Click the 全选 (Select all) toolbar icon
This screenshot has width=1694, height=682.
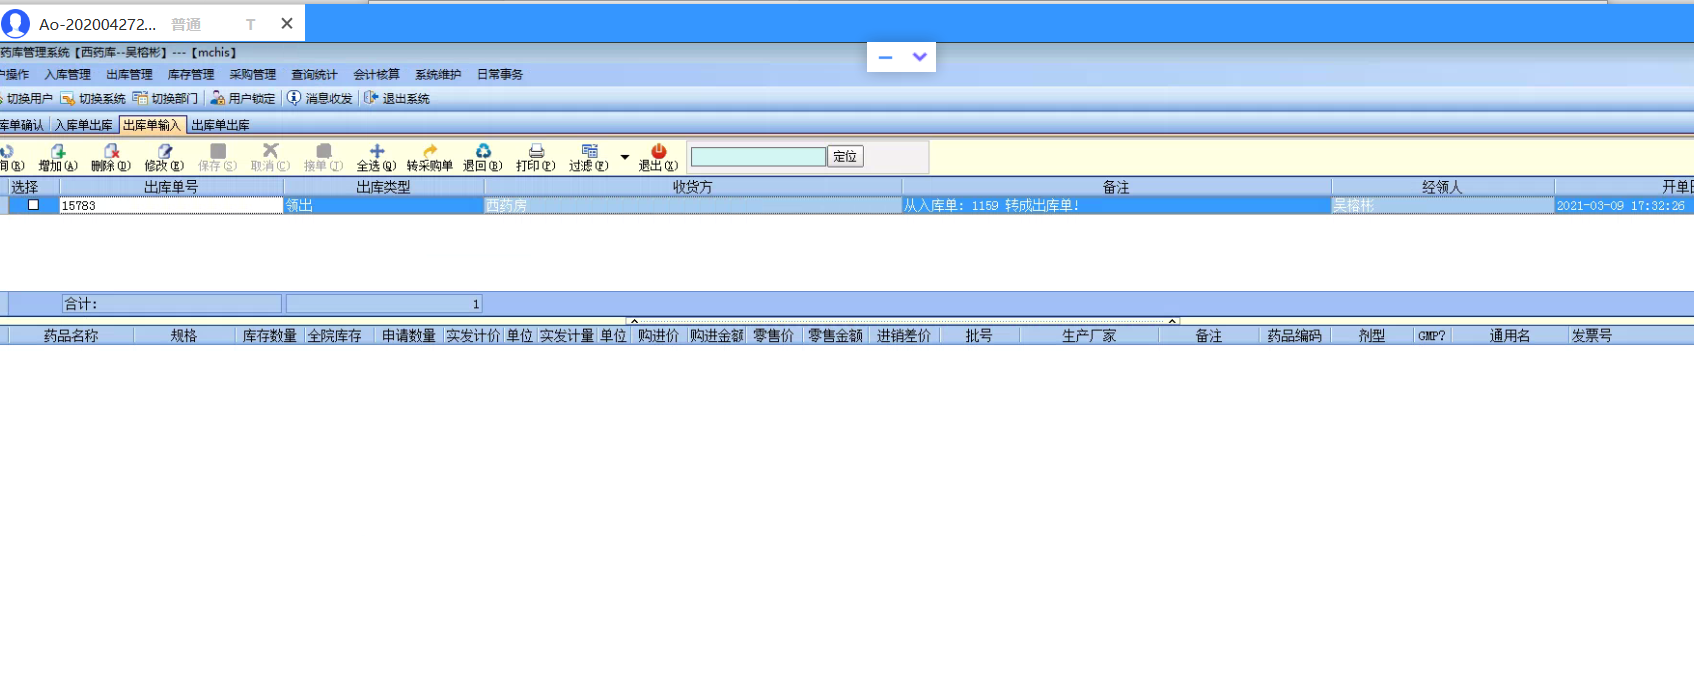pyautogui.click(x=377, y=158)
